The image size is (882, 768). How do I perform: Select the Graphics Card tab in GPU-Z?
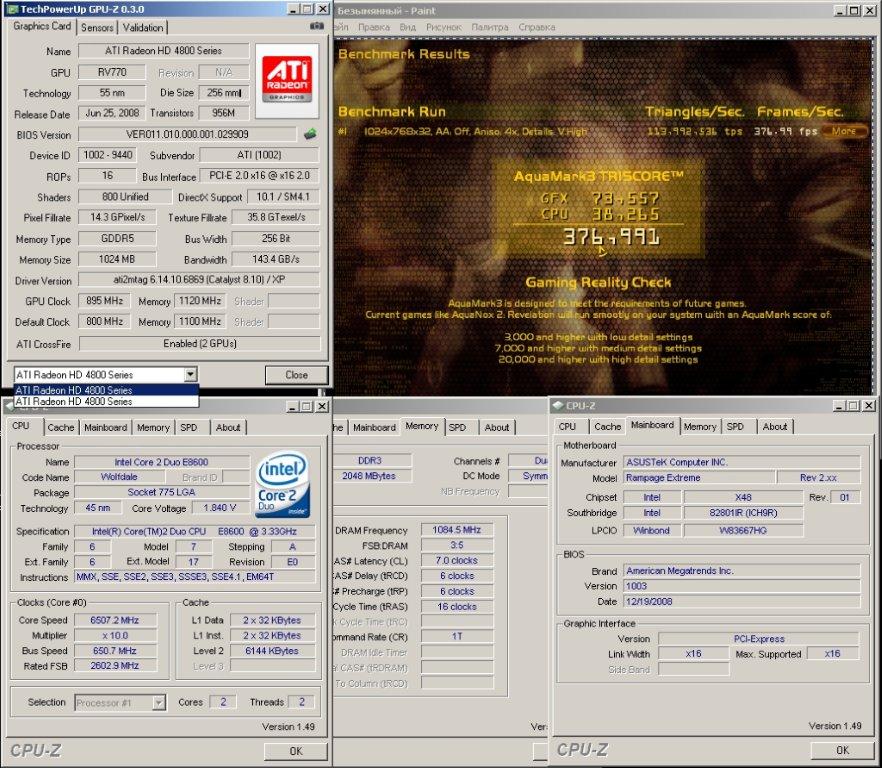coord(42,26)
